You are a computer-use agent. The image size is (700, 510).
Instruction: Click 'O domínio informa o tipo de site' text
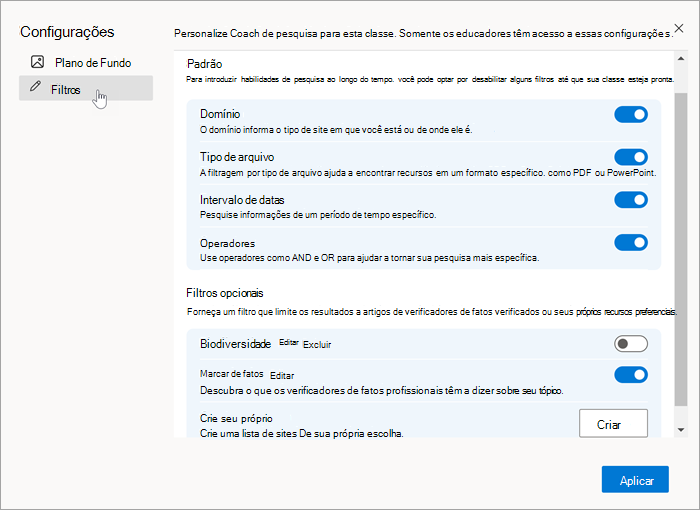336,130
